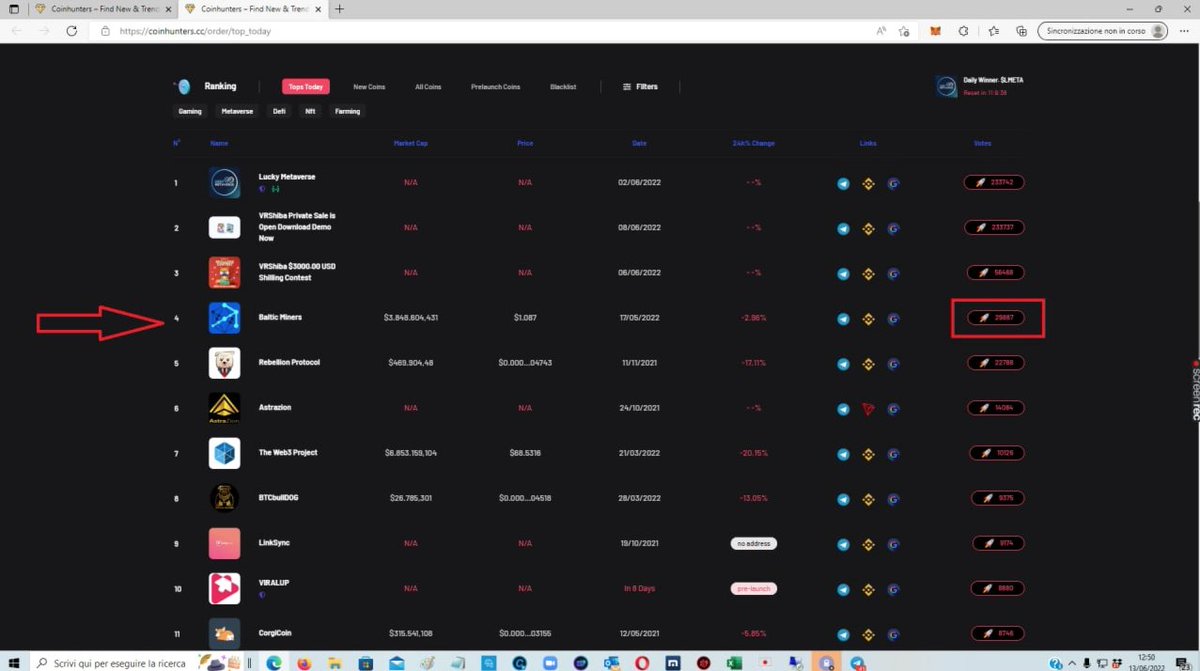
Task: Open Binance chain link for VIRALUP
Action: click(868, 589)
